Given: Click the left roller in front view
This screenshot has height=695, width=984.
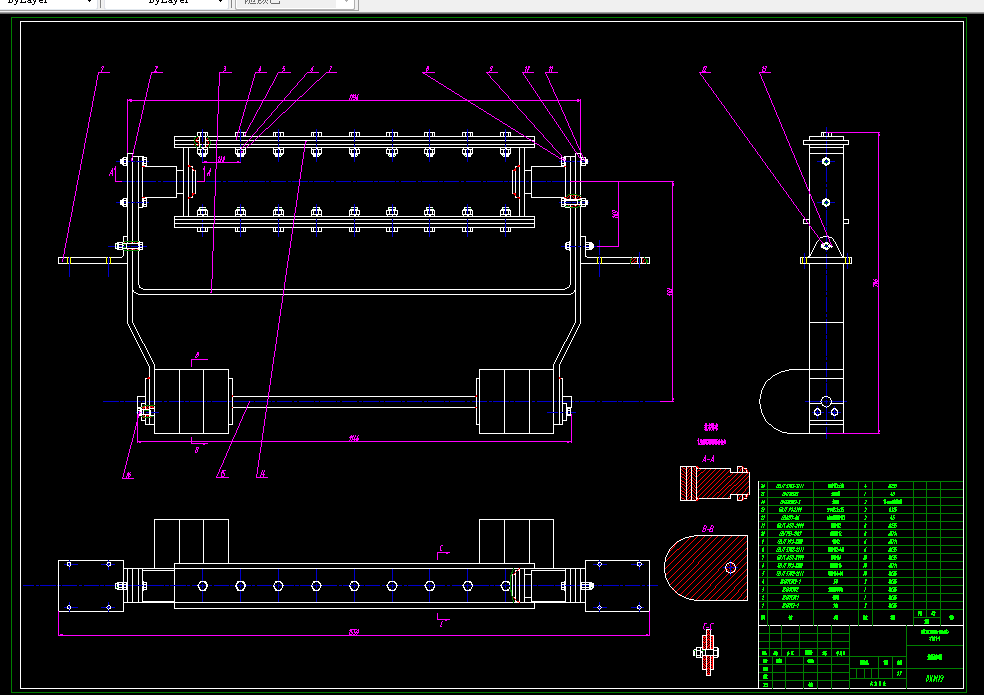Looking at the screenshot, I should click(x=191, y=401).
